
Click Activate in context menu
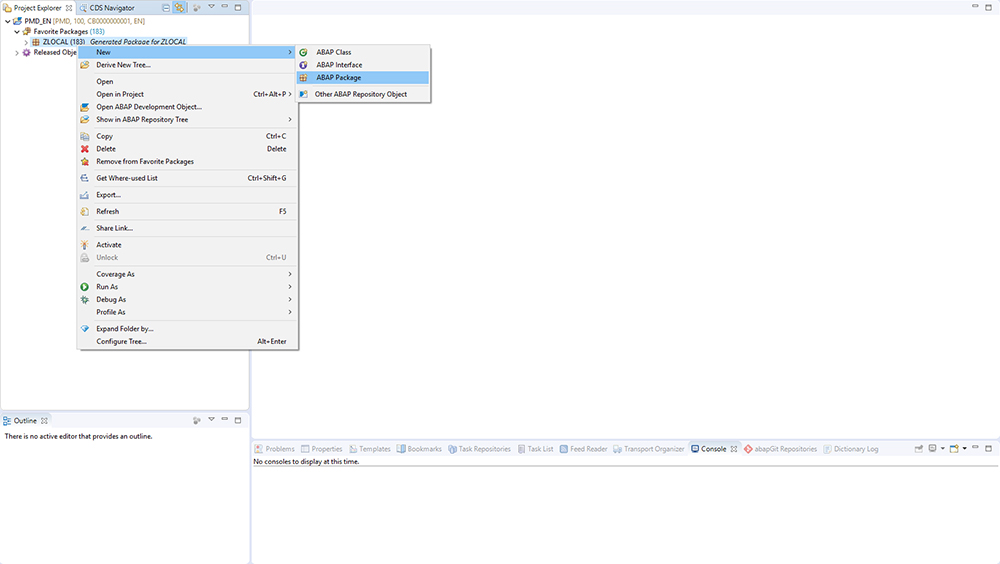click(187, 245)
